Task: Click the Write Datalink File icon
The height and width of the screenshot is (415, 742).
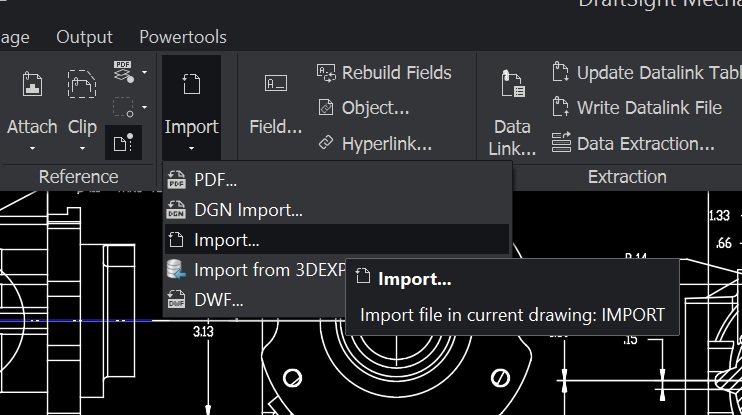Action: (x=560, y=107)
